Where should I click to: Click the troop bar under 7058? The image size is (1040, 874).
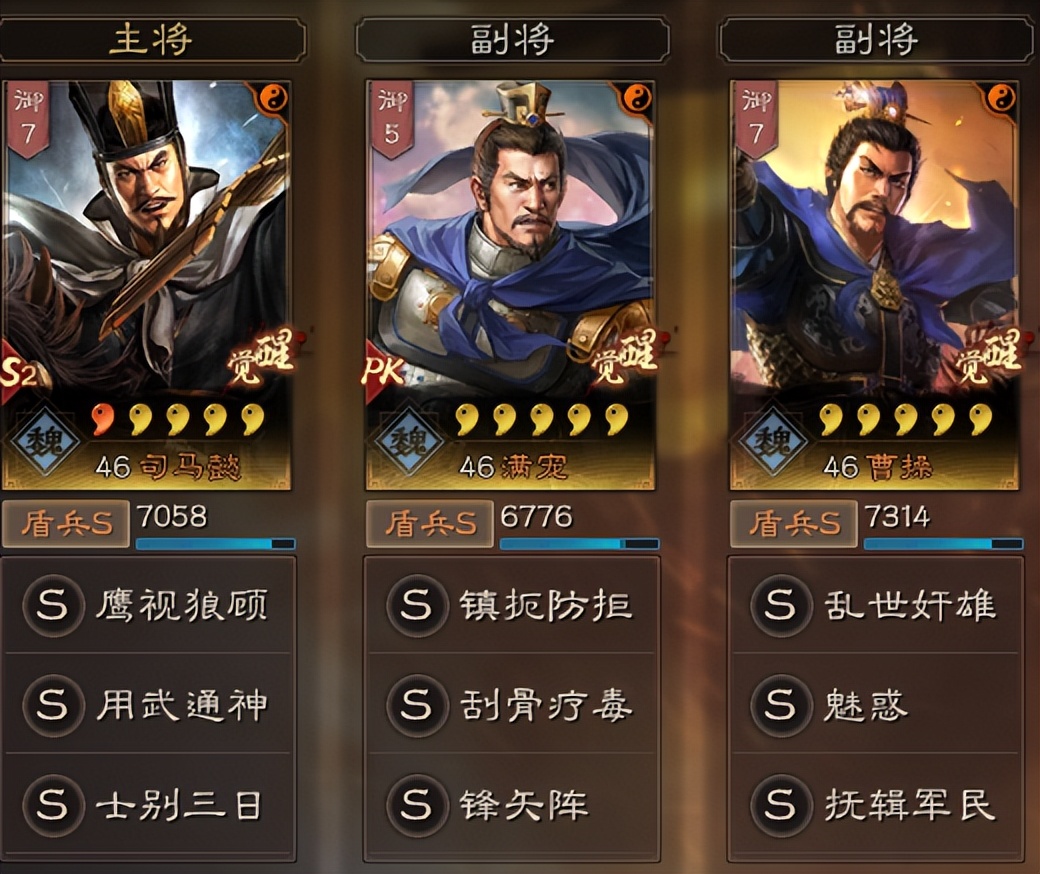pos(216,544)
